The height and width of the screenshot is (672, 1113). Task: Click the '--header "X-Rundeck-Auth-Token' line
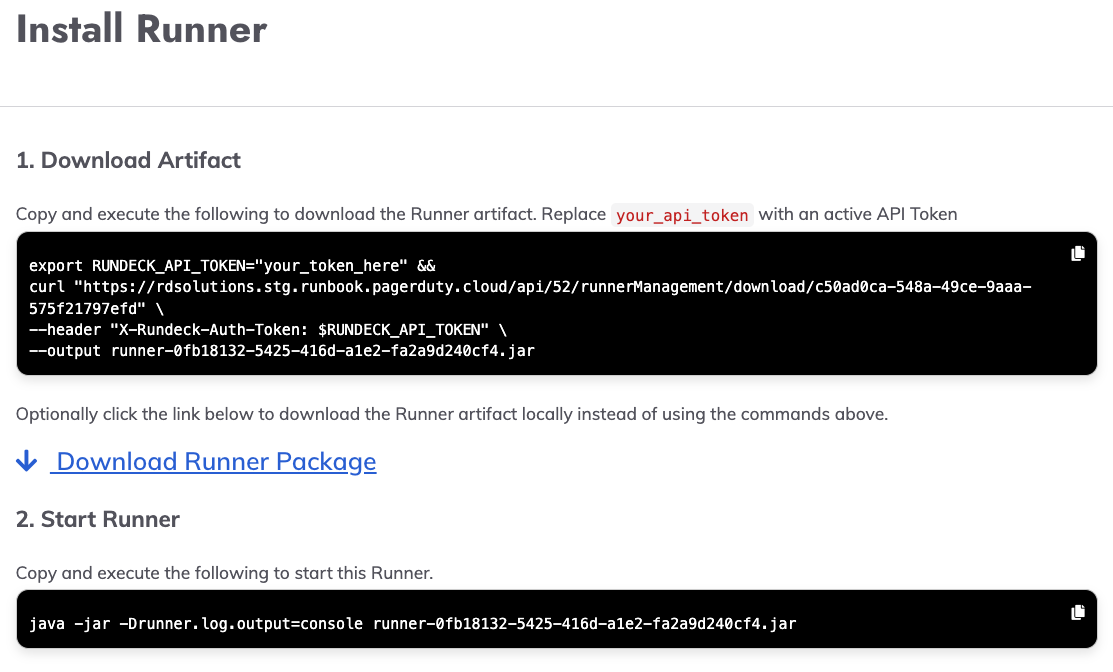click(268, 330)
